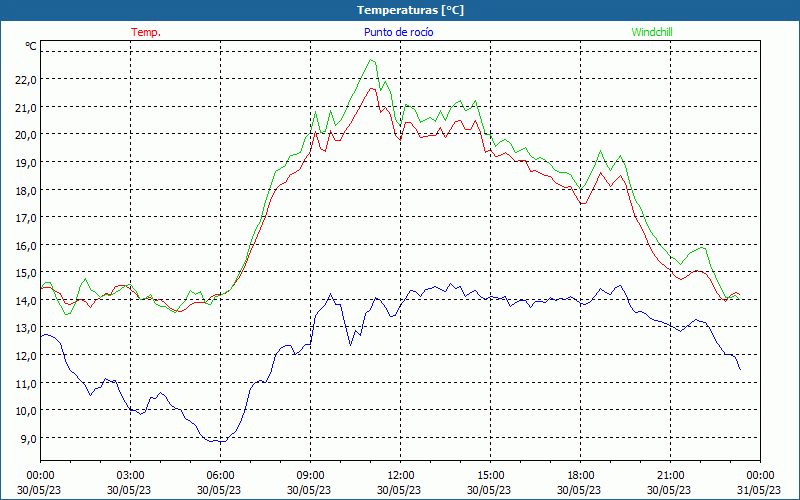This screenshot has width=800, height=500.
Task: Click the Temperaturas [°C] chart title
Action: click(x=410, y=10)
